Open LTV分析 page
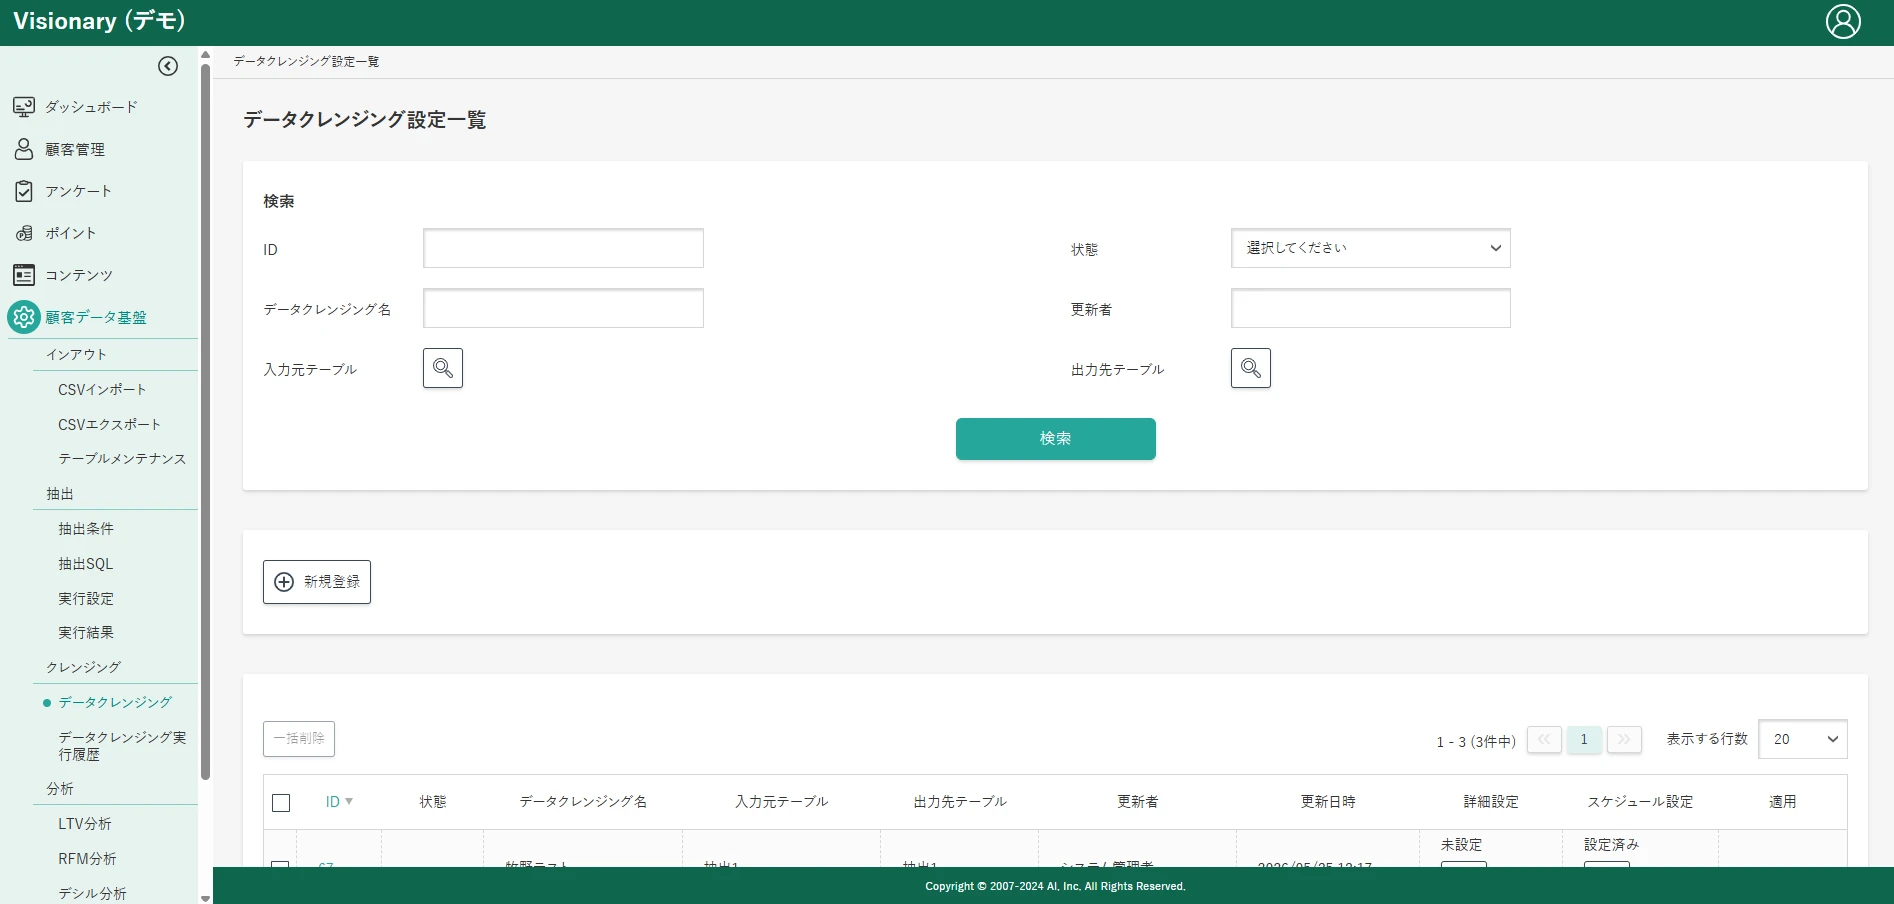Screen dimensions: 1894x904 point(85,824)
